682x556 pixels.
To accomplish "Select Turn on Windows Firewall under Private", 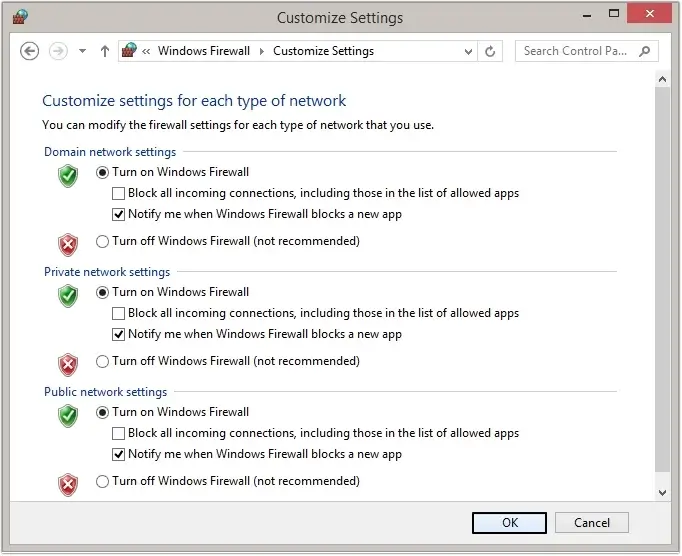I will (x=103, y=292).
